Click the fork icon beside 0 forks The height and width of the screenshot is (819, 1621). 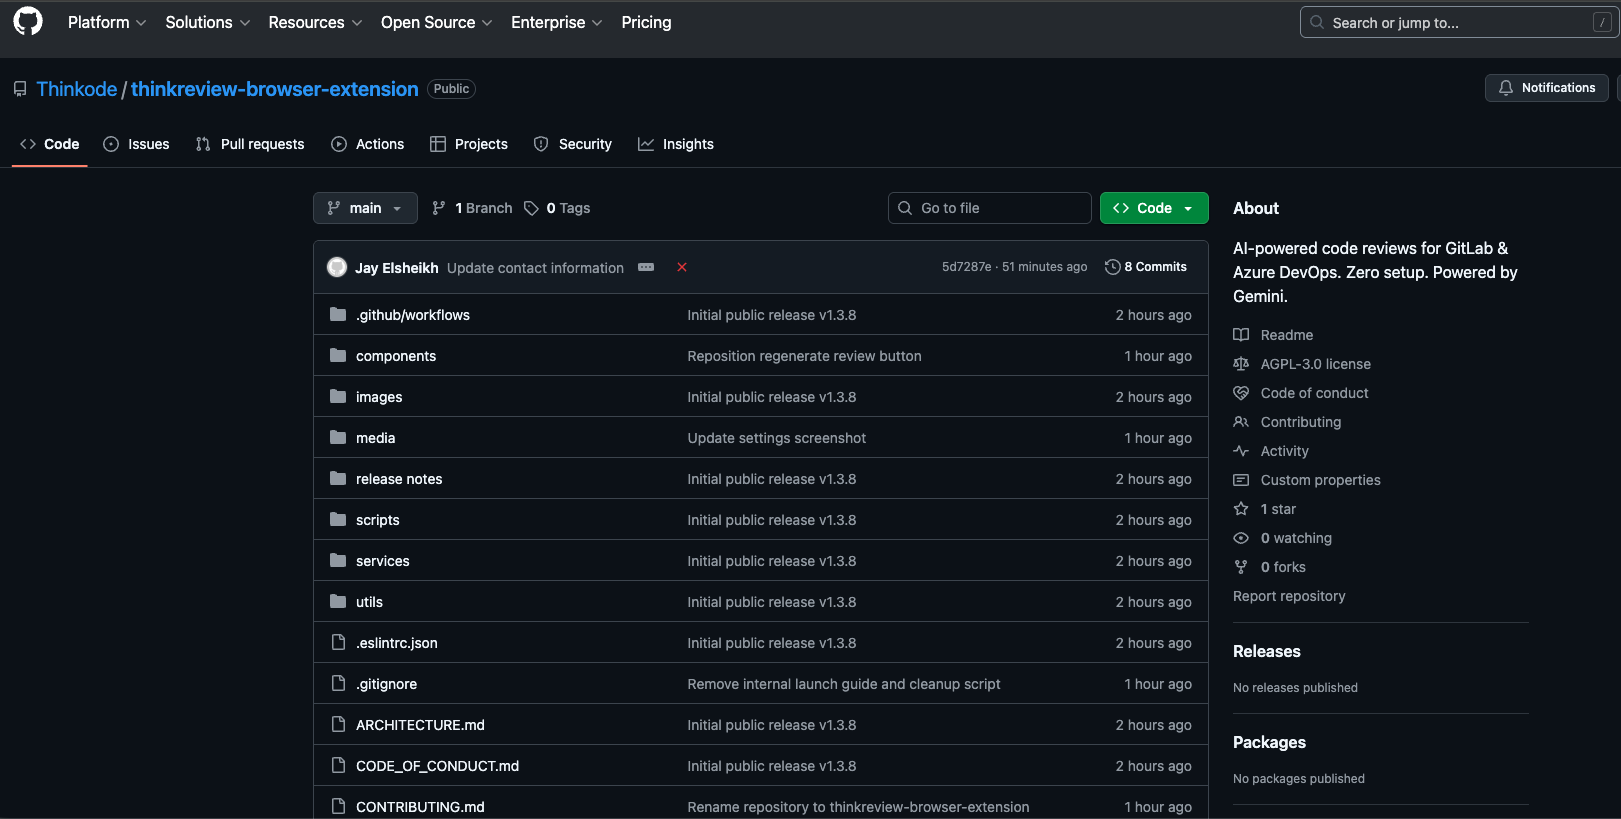(x=1241, y=567)
